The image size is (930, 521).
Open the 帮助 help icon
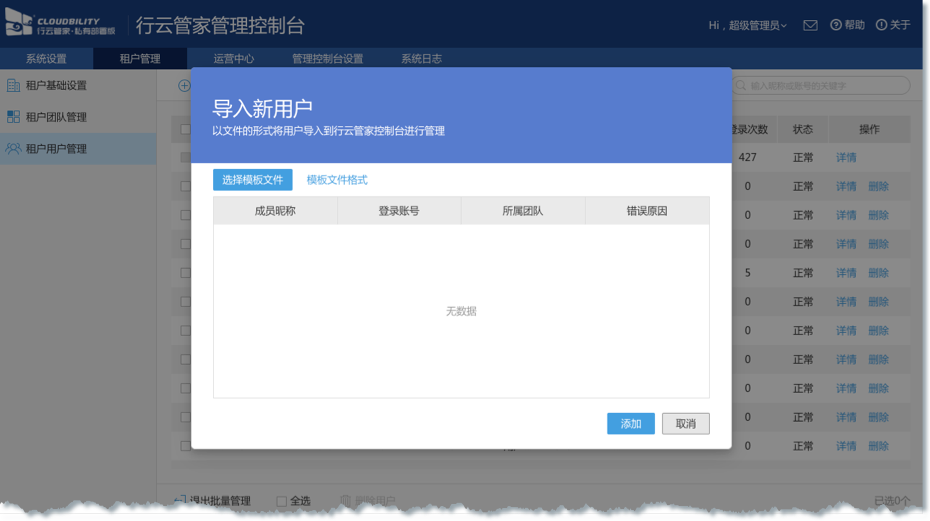pos(836,25)
